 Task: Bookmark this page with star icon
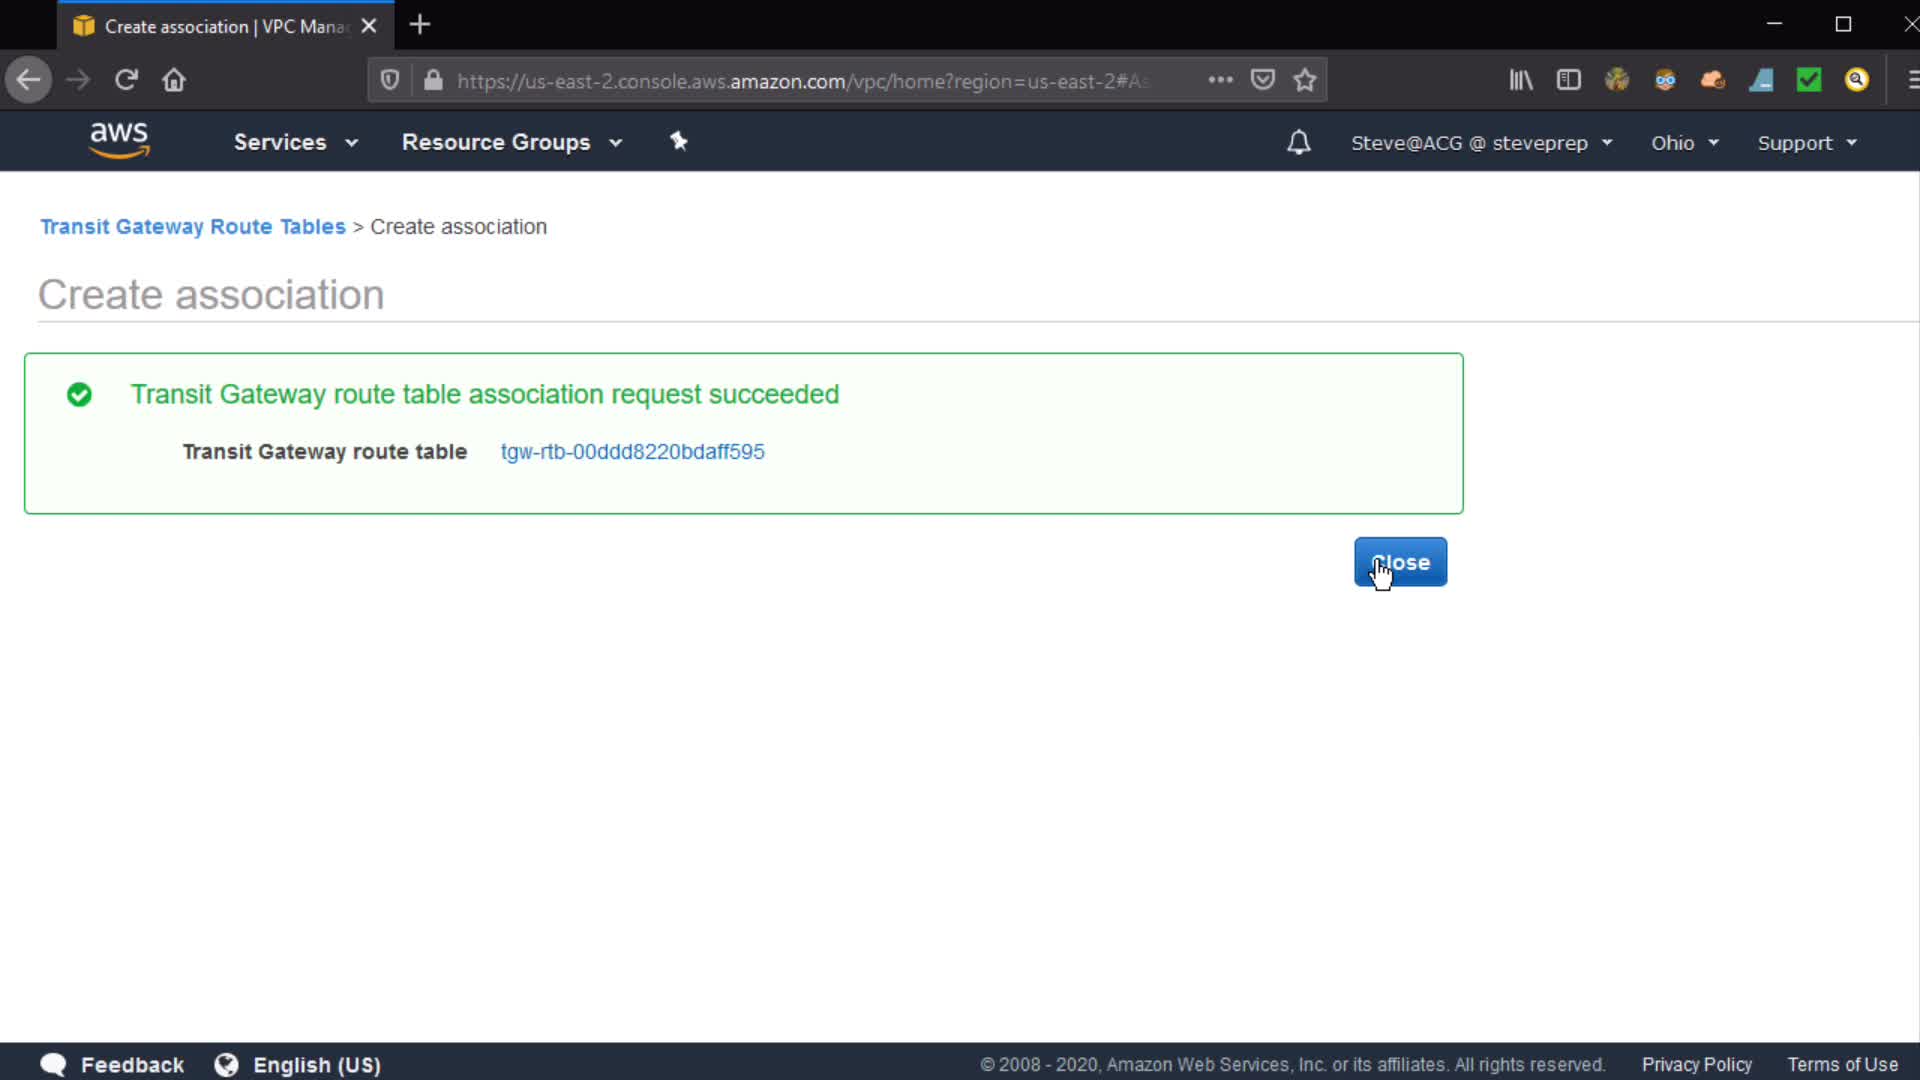1305,80
